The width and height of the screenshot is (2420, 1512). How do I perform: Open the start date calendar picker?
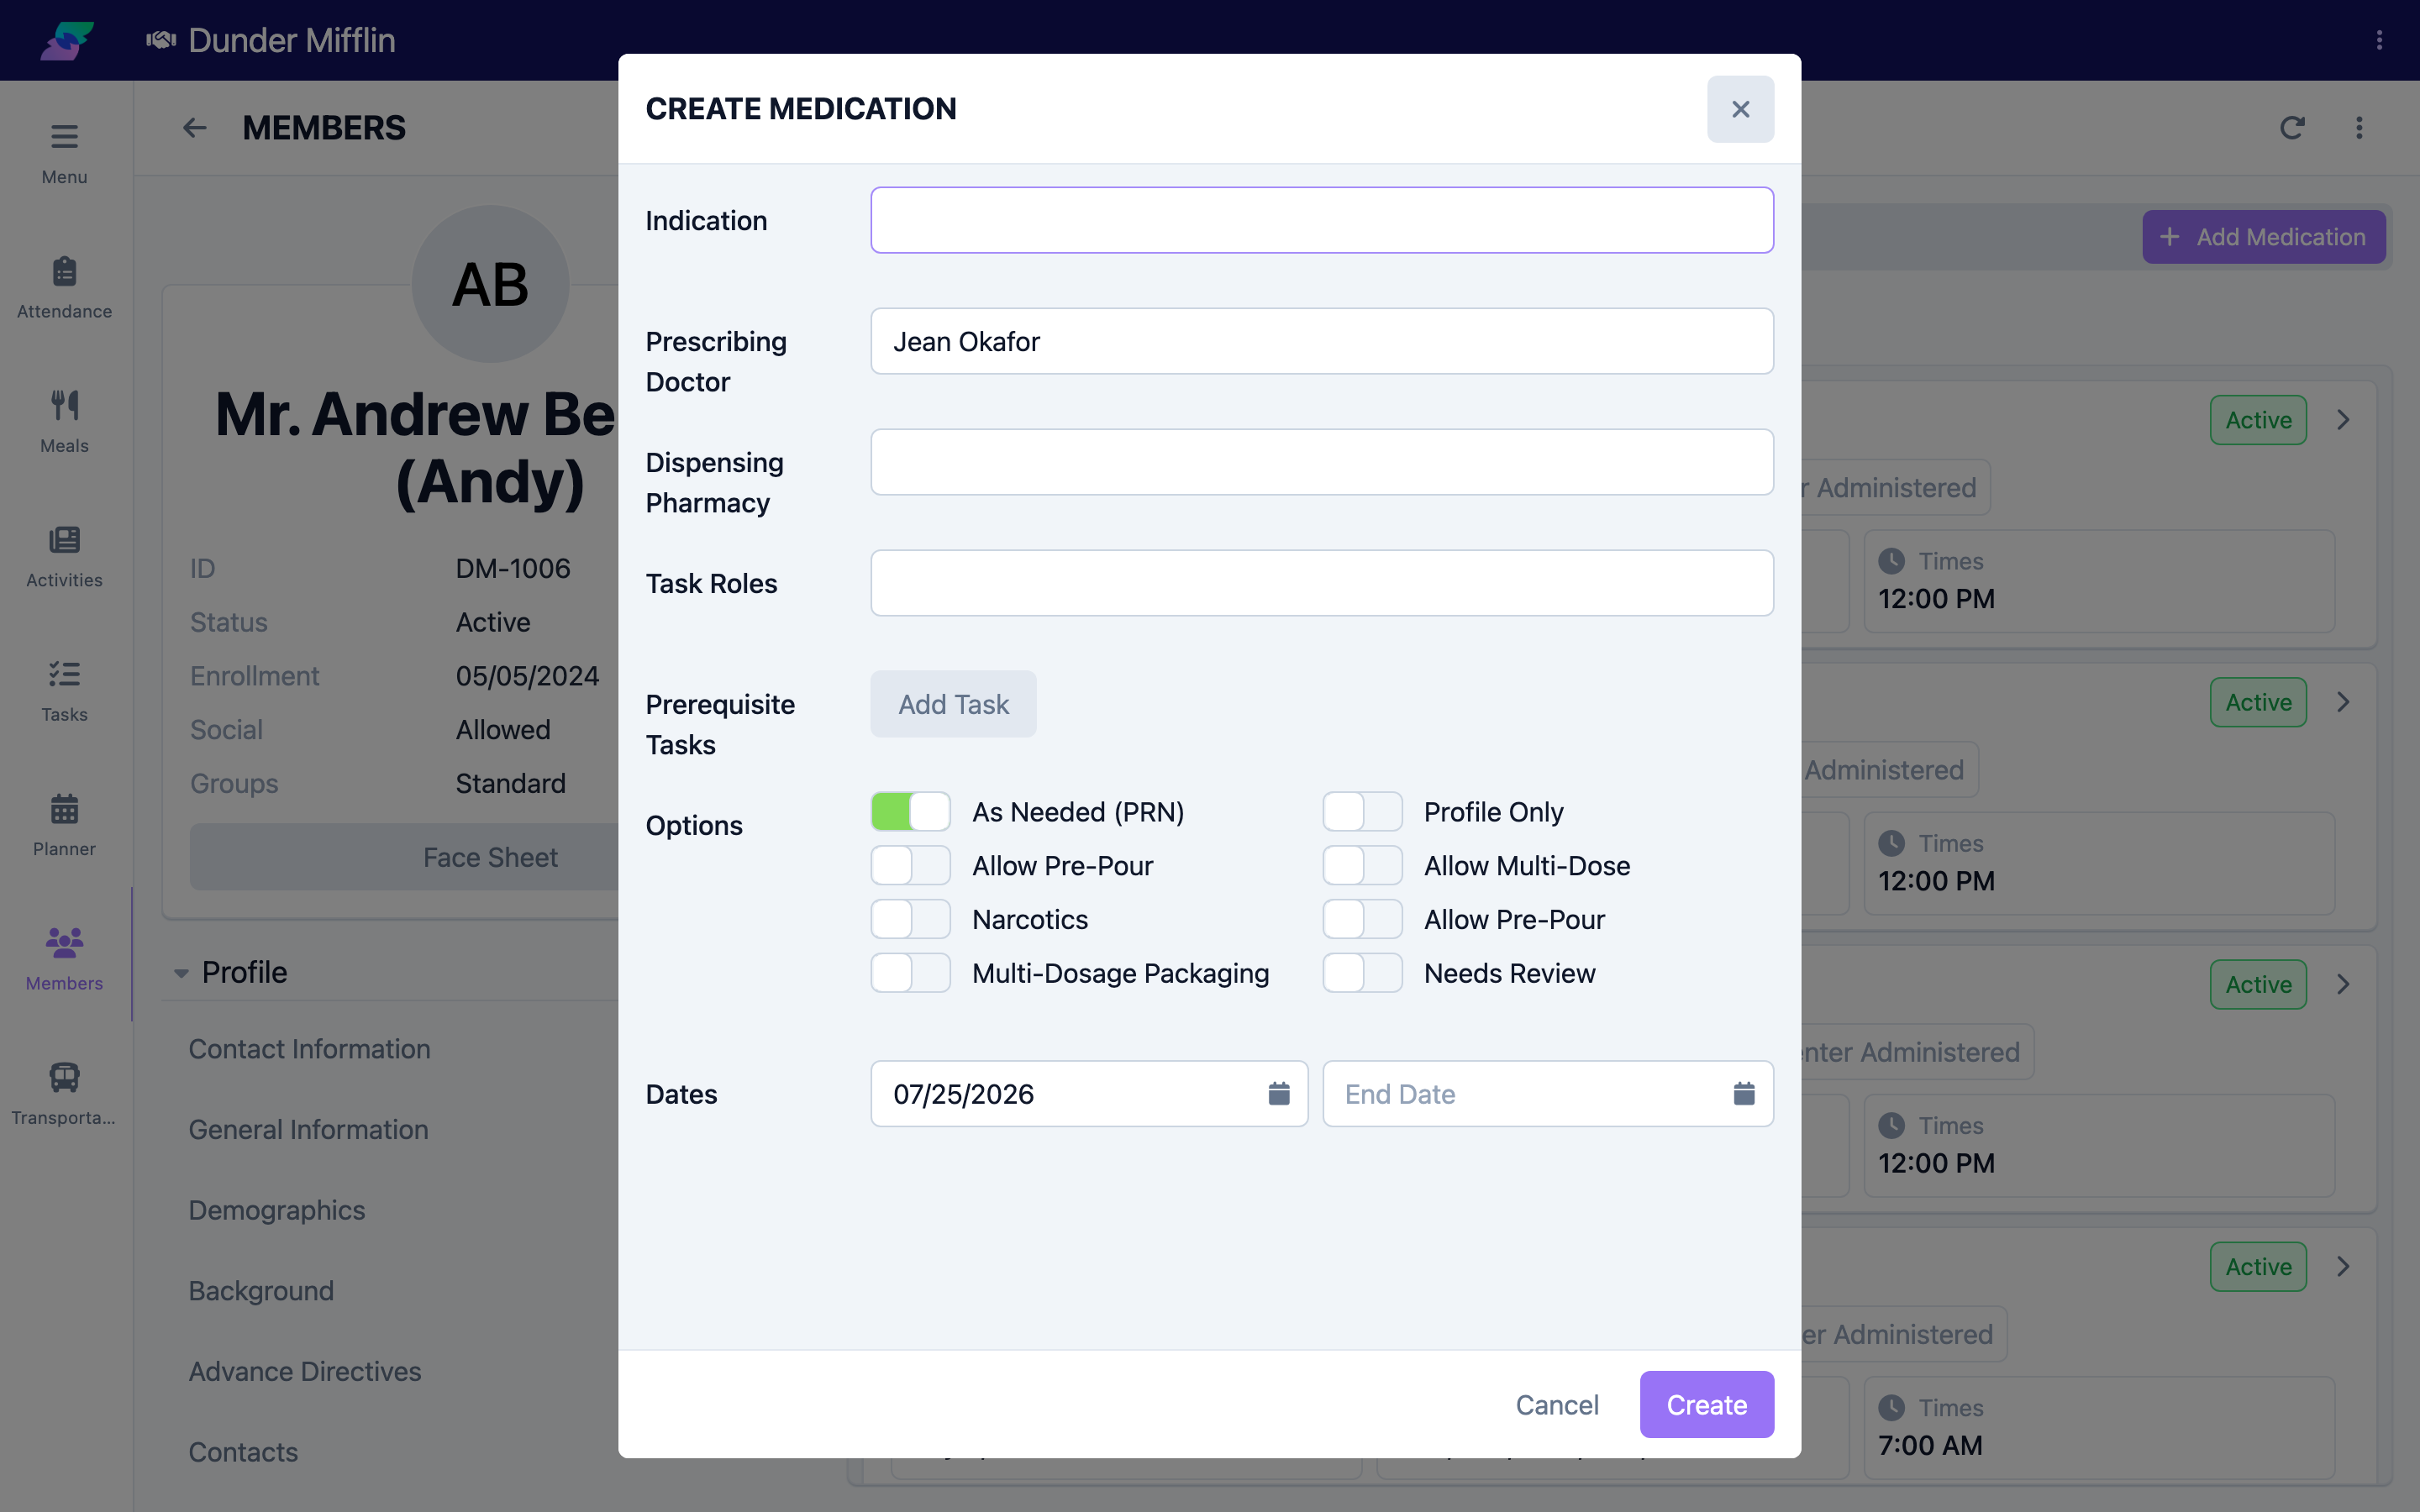1279,1093
